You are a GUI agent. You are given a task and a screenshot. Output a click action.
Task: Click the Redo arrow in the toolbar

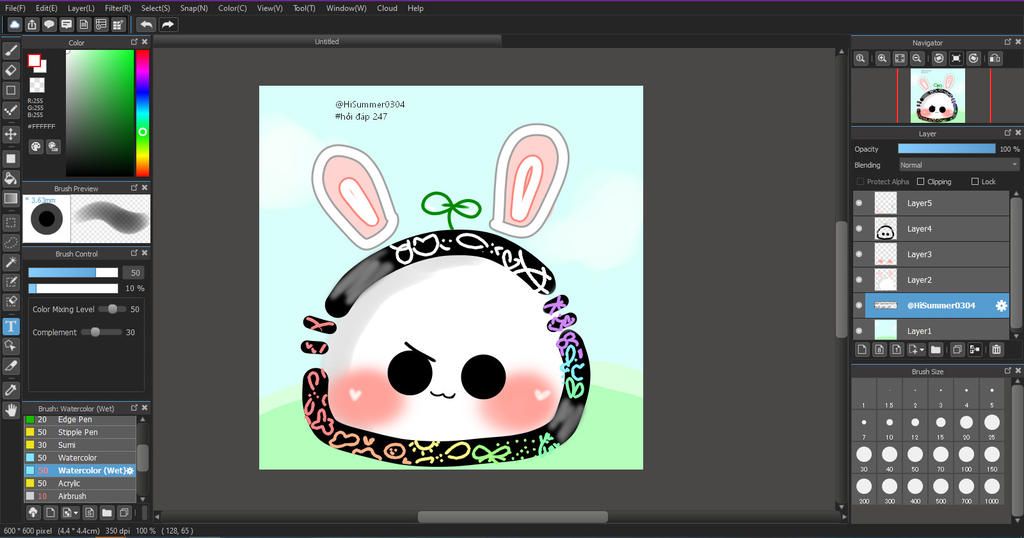(x=168, y=25)
